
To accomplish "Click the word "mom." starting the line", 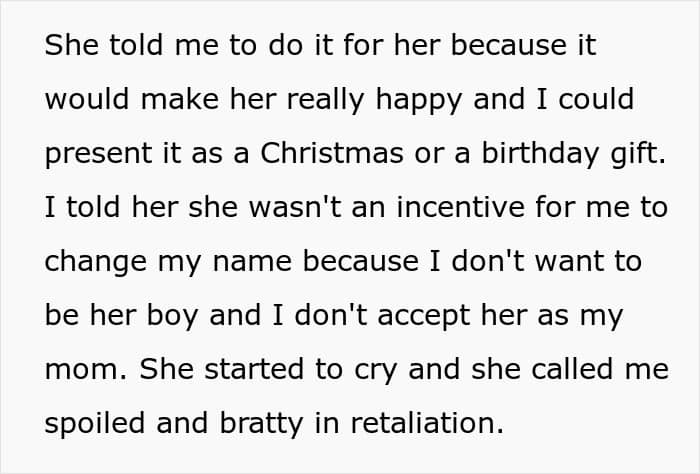I will coord(86,371).
